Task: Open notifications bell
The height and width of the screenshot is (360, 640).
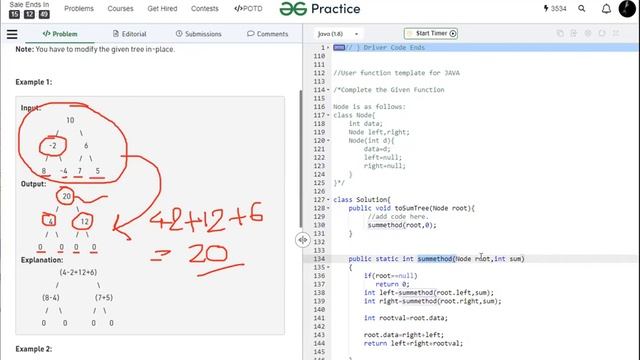Action: point(606,9)
